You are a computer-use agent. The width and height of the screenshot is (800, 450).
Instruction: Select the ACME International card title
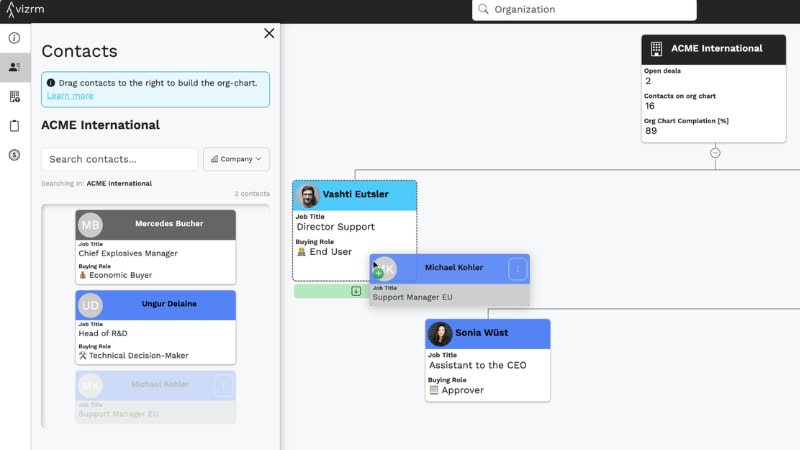[x=716, y=48]
